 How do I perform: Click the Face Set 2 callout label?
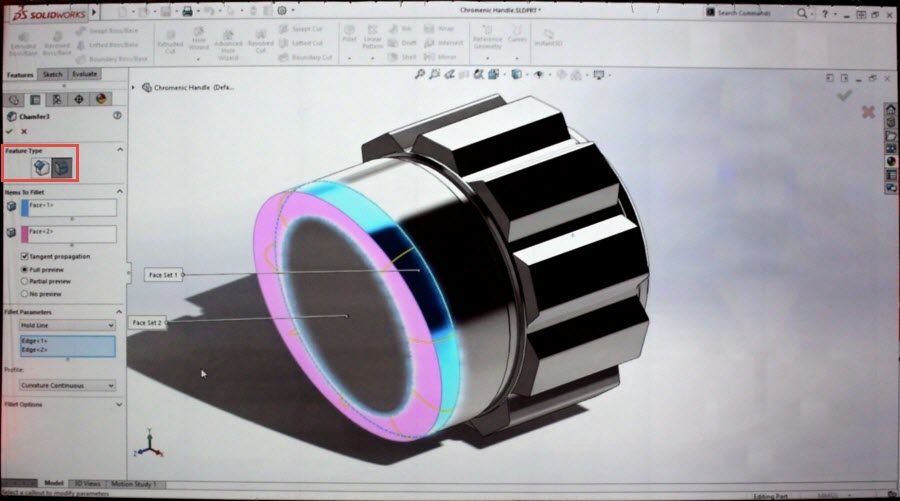[x=147, y=323]
